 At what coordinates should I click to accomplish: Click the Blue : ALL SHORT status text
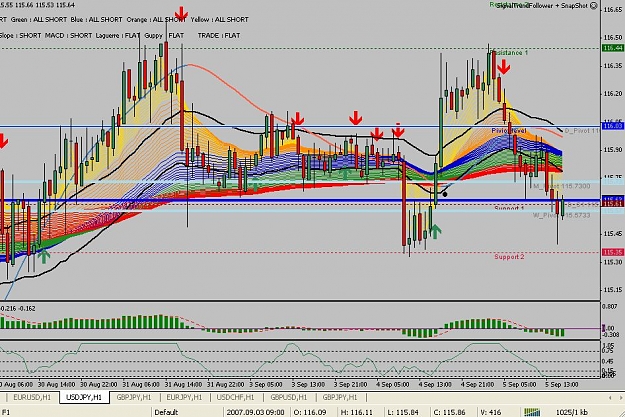point(96,20)
